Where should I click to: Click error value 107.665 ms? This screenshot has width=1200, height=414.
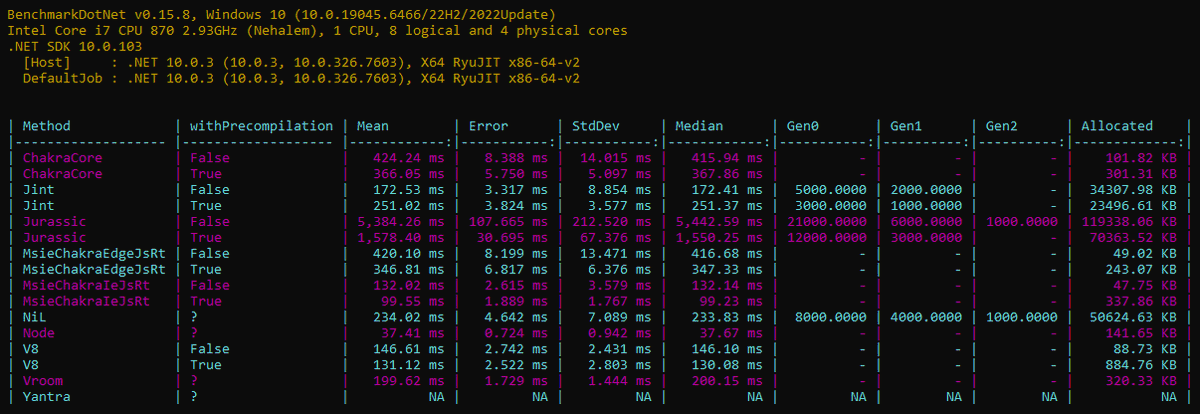tap(510, 220)
